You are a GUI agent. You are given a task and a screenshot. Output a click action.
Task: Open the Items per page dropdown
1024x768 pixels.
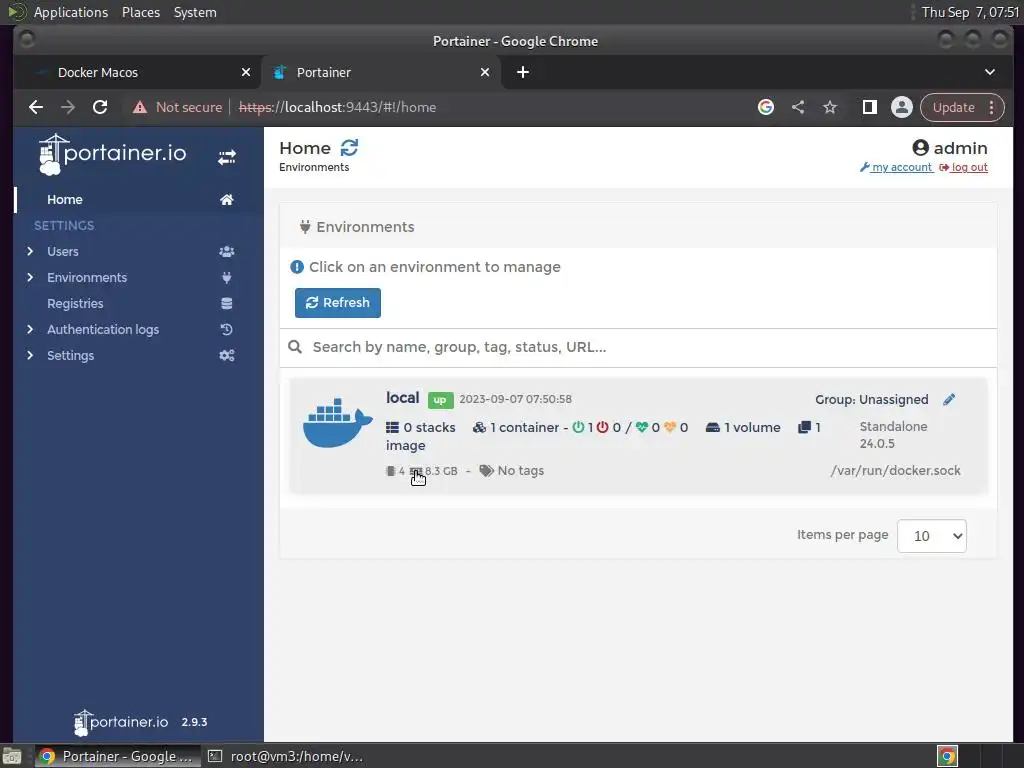pyautogui.click(x=932, y=536)
